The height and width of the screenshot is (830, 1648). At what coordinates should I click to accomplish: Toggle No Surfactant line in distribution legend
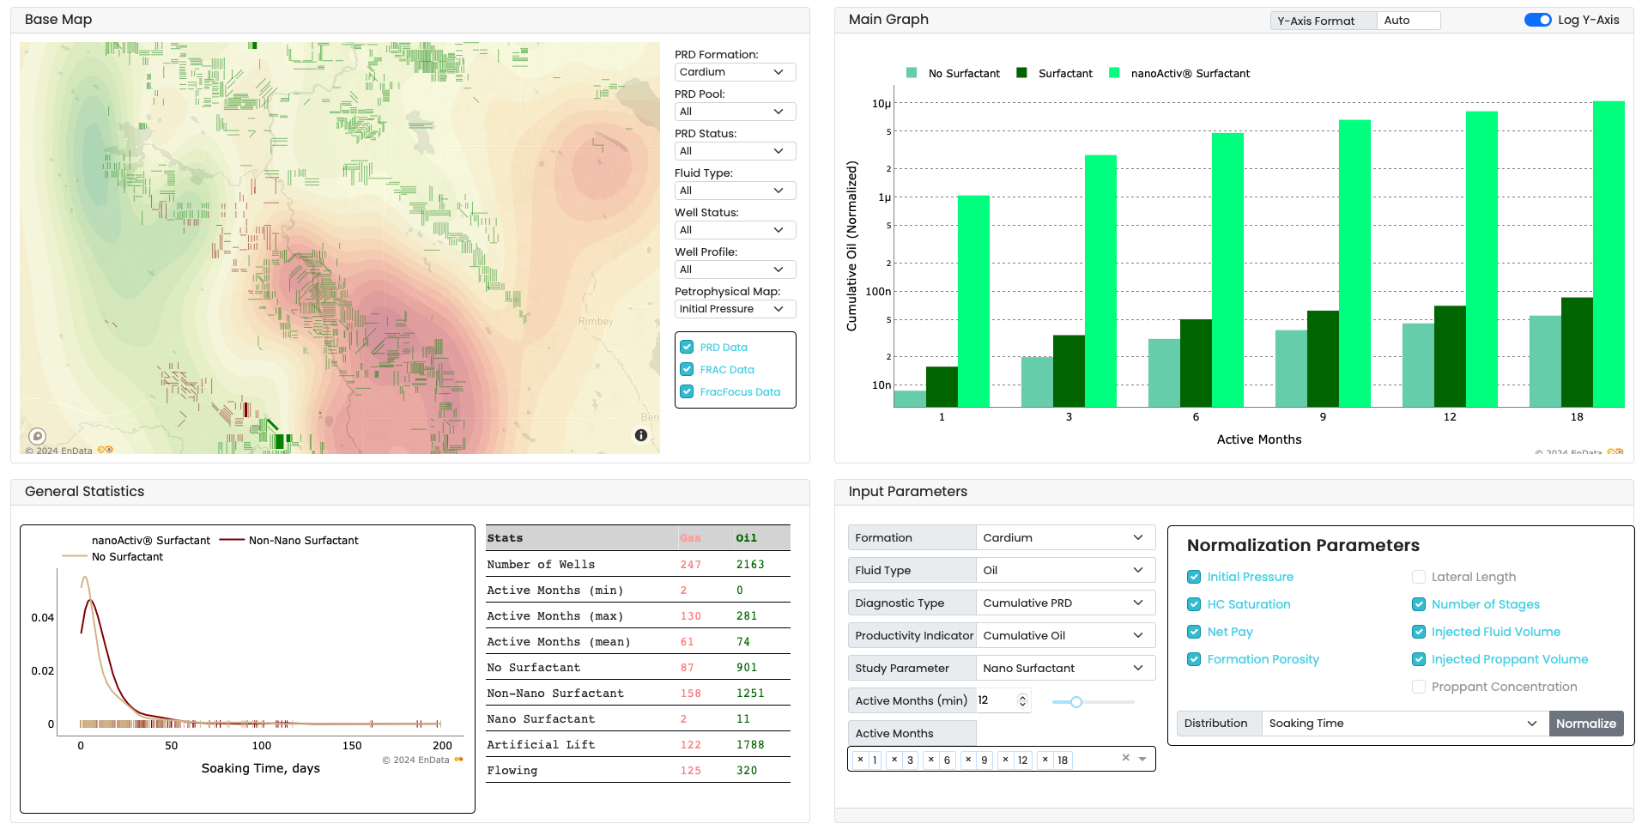(113, 557)
